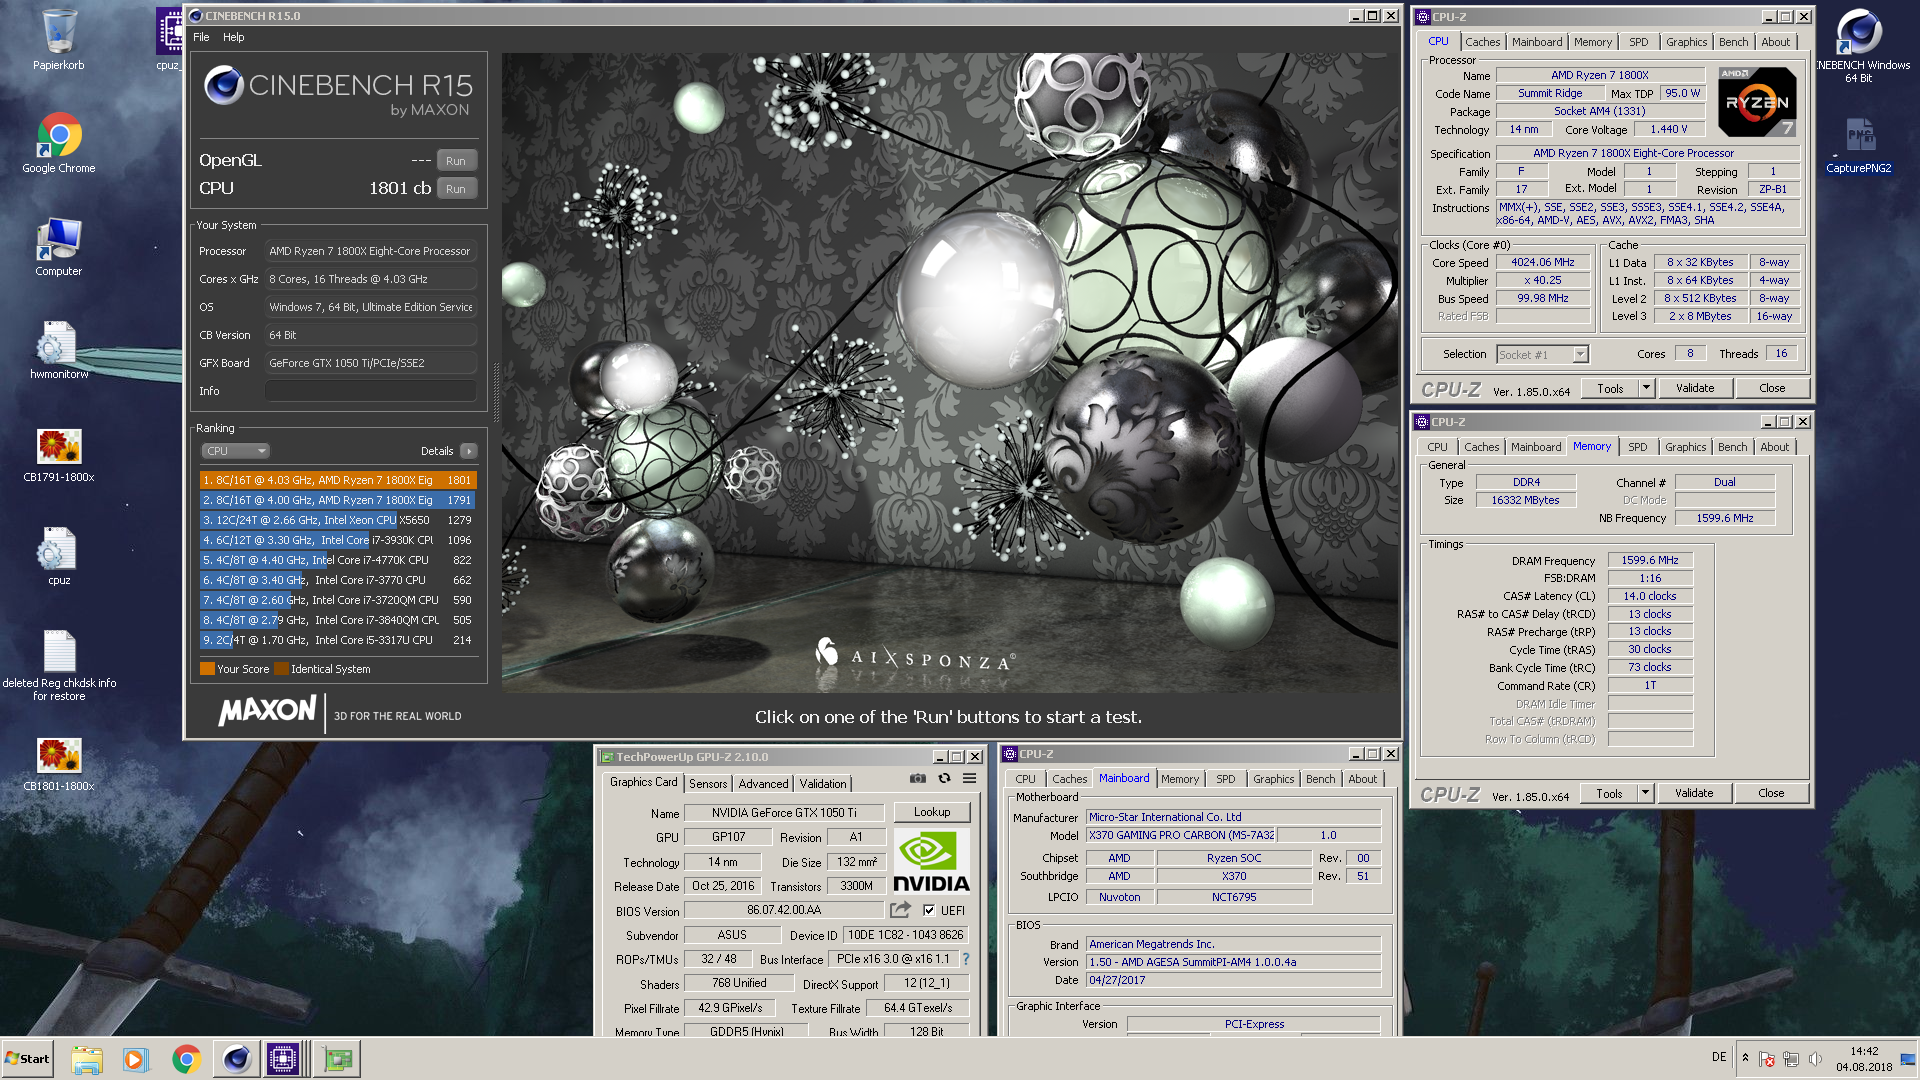Select ranking entry scoring 1791
The image size is (1920, 1080).
tap(338, 500)
